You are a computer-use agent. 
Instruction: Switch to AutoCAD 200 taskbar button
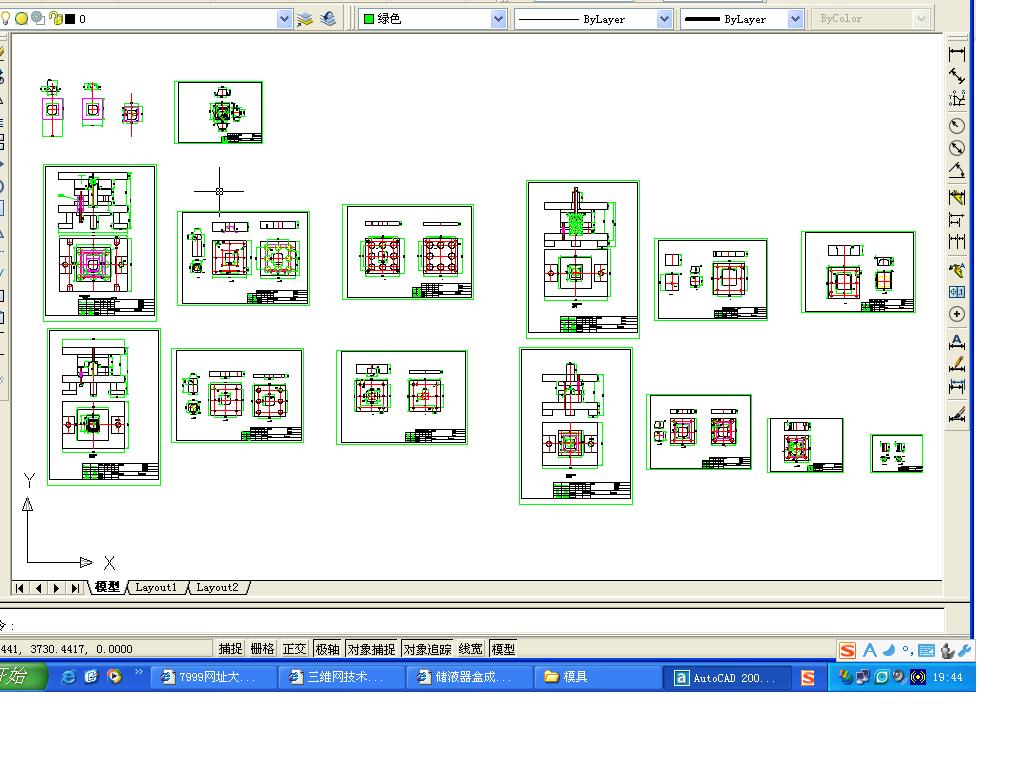tap(728, 678)
